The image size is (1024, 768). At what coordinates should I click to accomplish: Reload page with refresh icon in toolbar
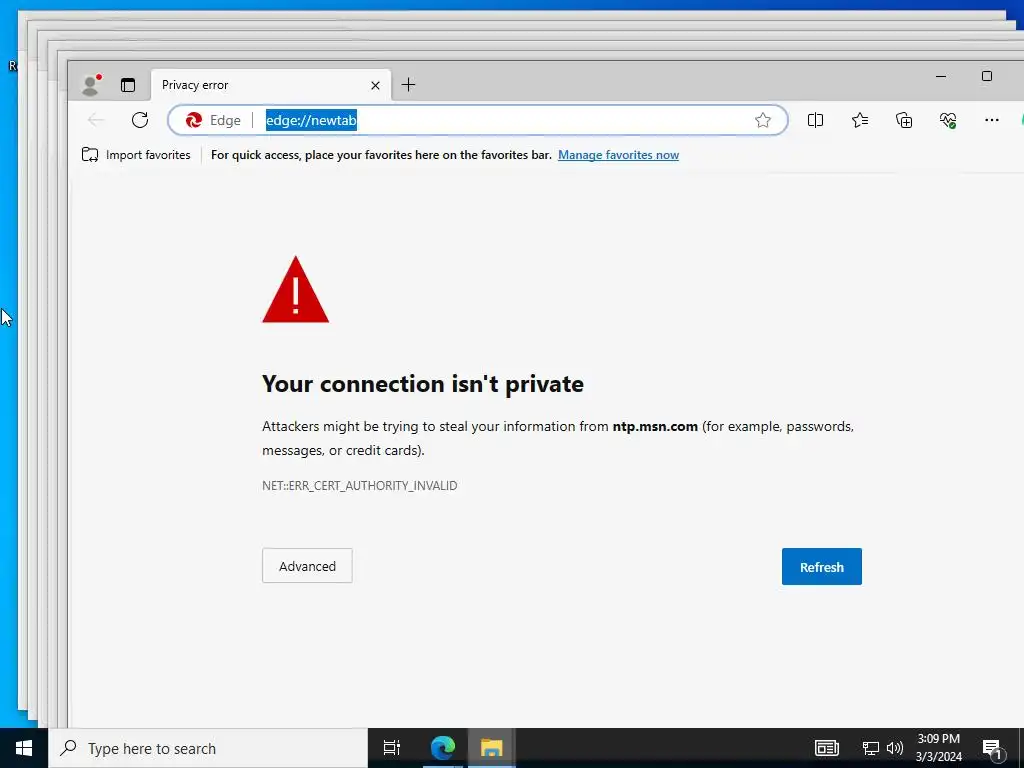click(x=140, y=120)
